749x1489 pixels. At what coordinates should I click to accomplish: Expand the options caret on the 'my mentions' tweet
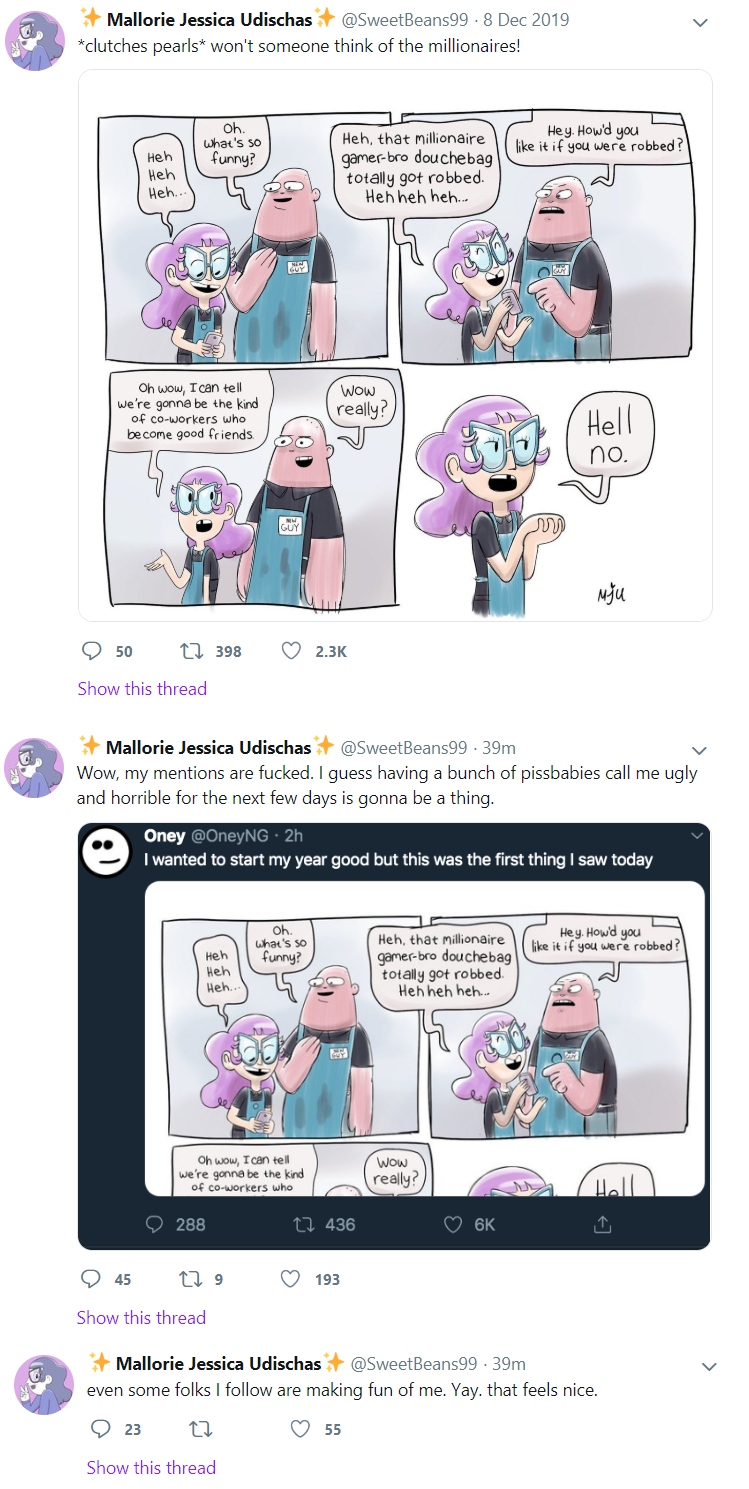tap(700, 751)
